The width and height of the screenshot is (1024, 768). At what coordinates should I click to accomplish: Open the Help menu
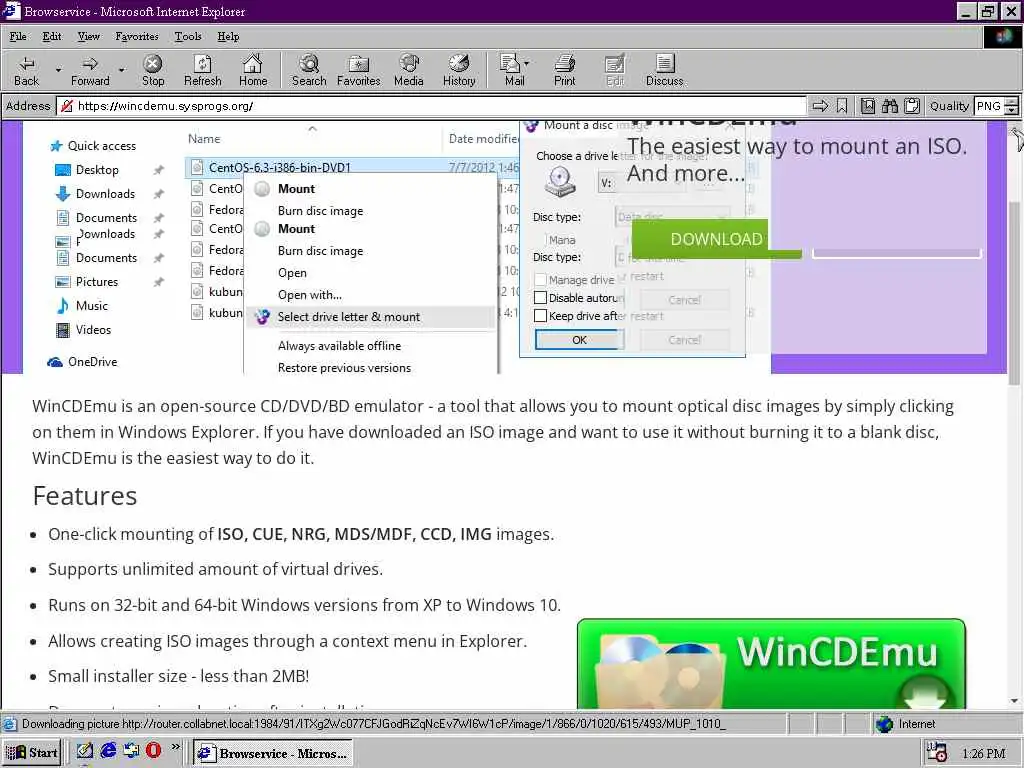[x=228, y=37]
